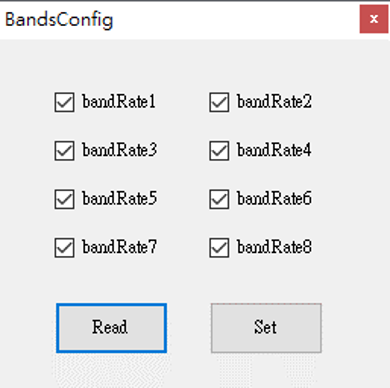Clear the bandRate5 checkbox box

point(64,199)
